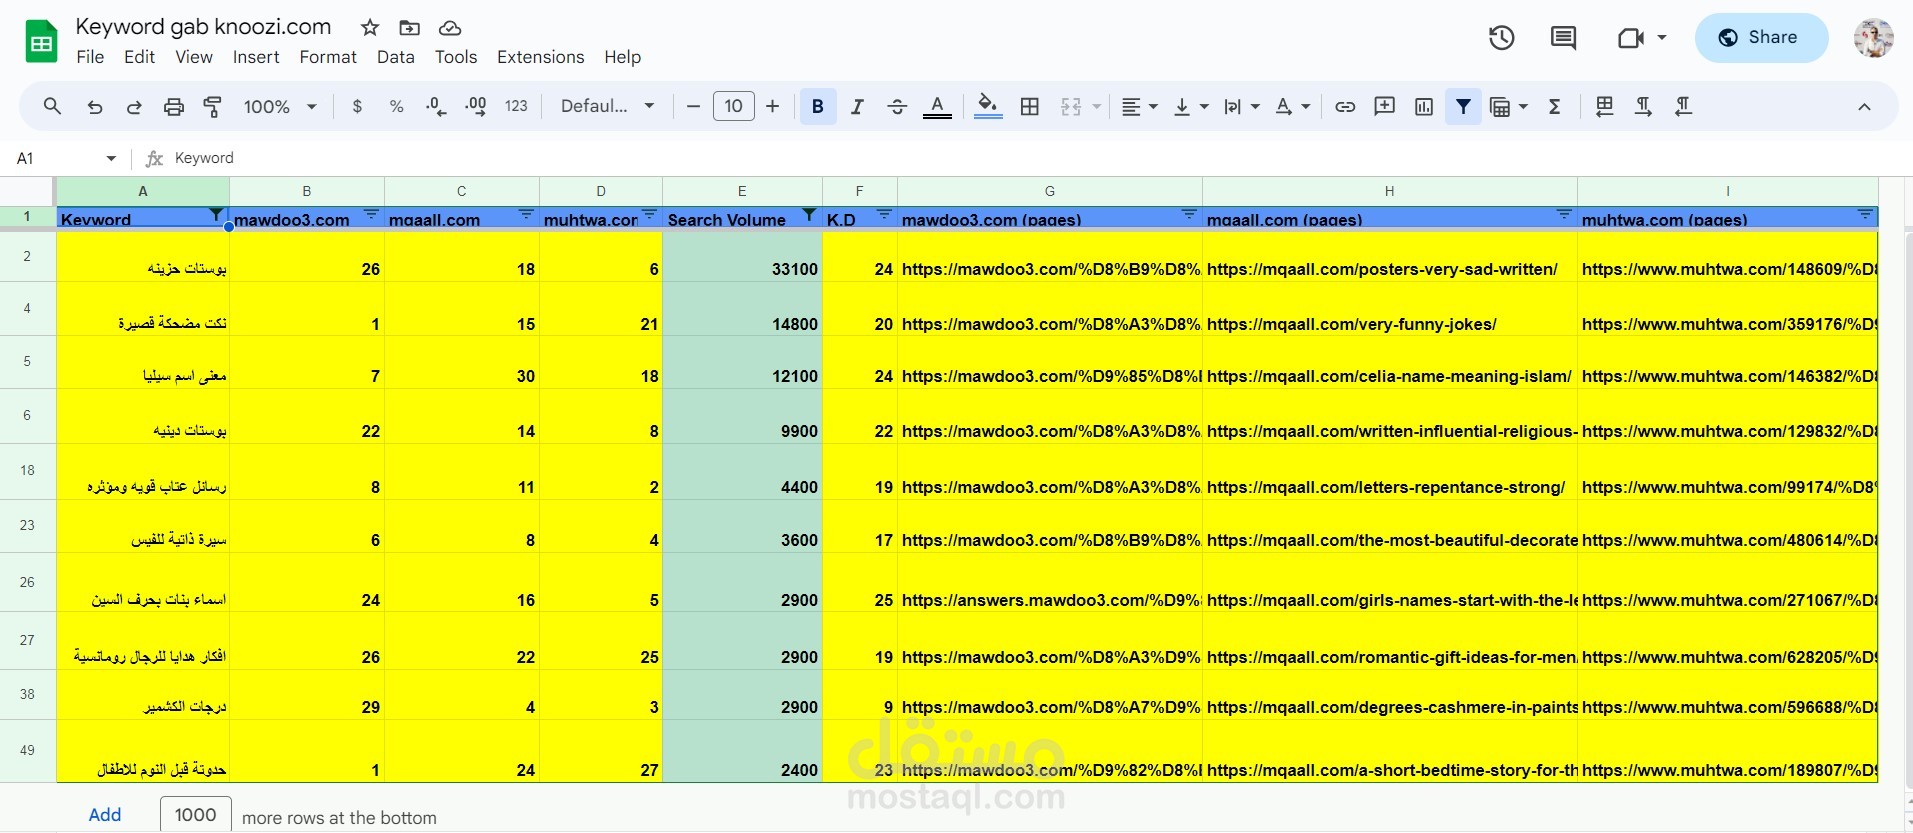
Task: Star the Keyword gab knoozi.com document
Action: [370, 28]
